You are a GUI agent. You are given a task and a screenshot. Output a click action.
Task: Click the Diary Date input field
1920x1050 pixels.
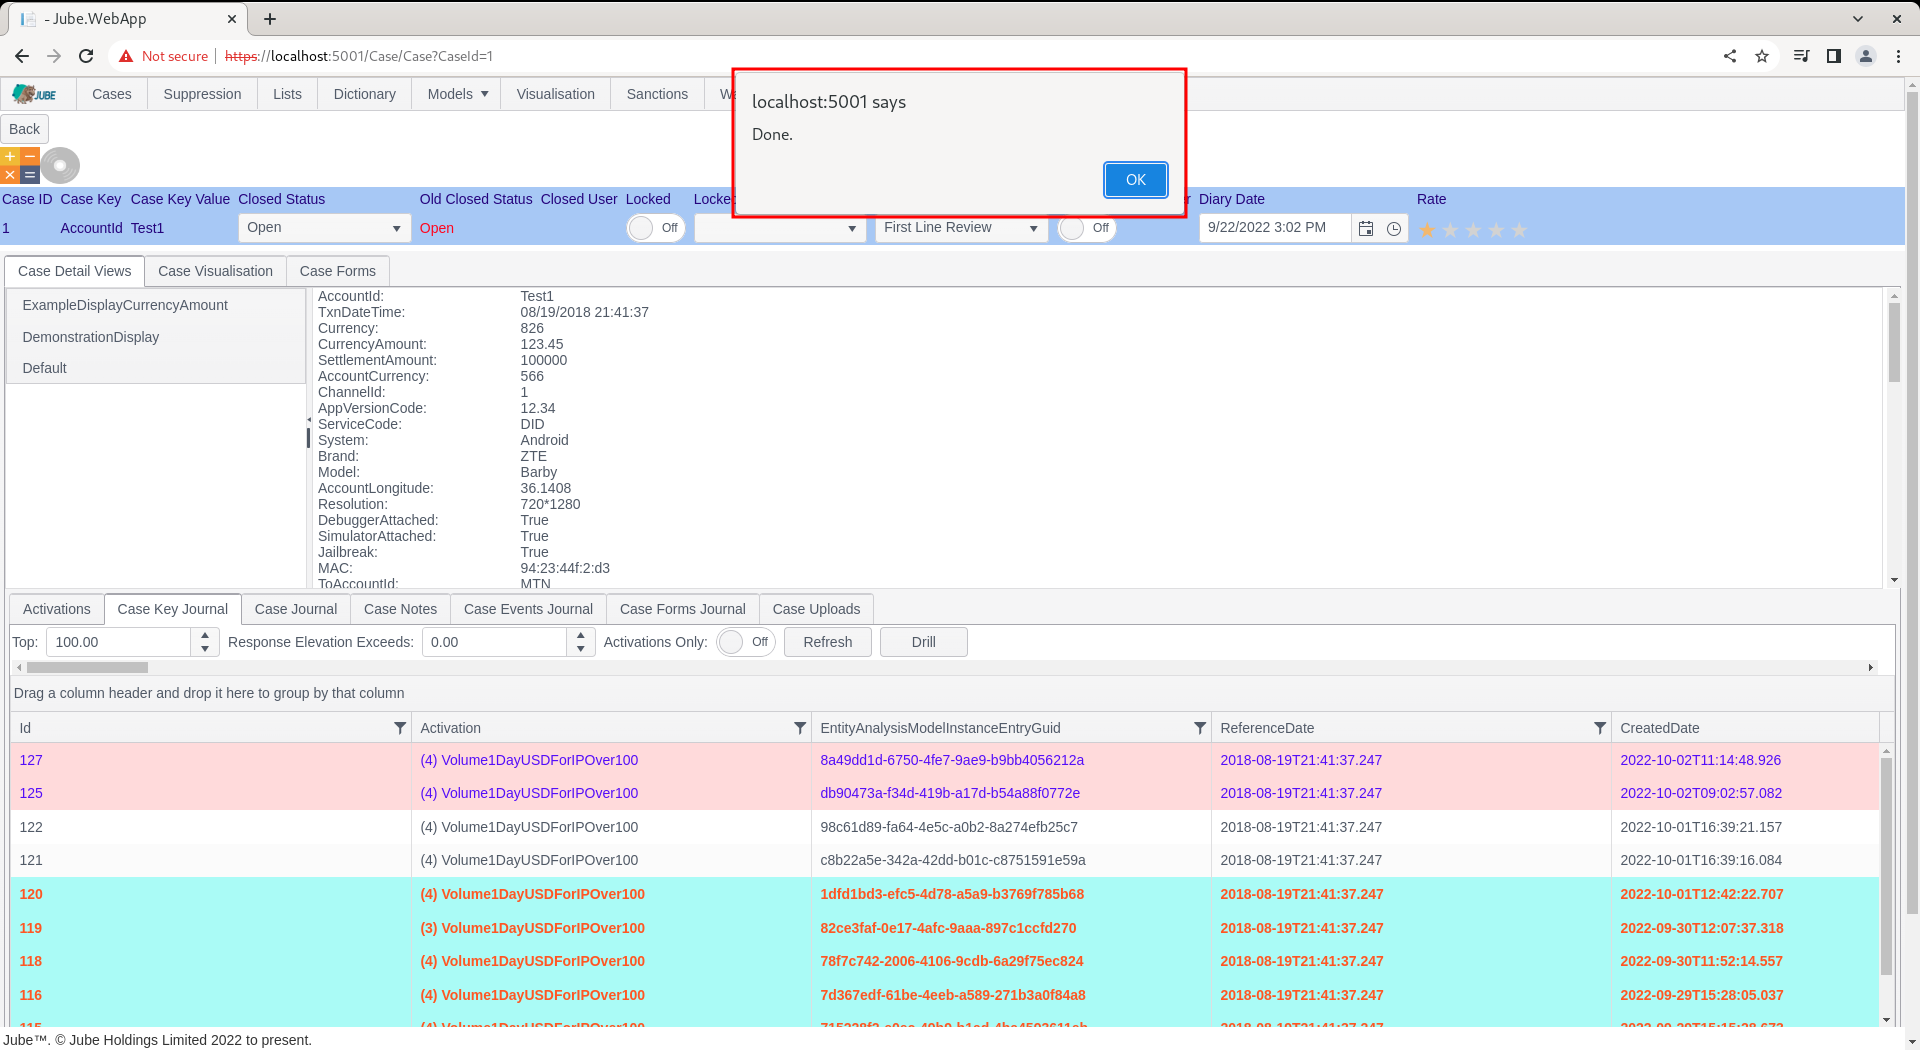[1275, 228]
